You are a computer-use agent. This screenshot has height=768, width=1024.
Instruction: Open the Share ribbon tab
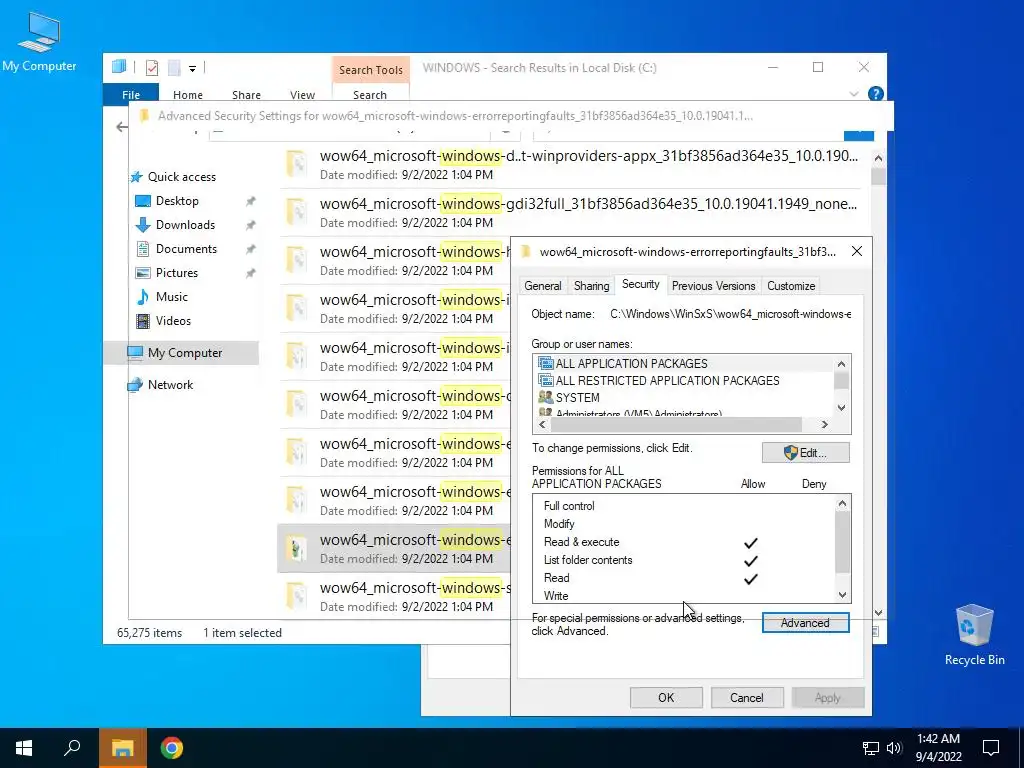pyautogui.click(x=246, y=95)
